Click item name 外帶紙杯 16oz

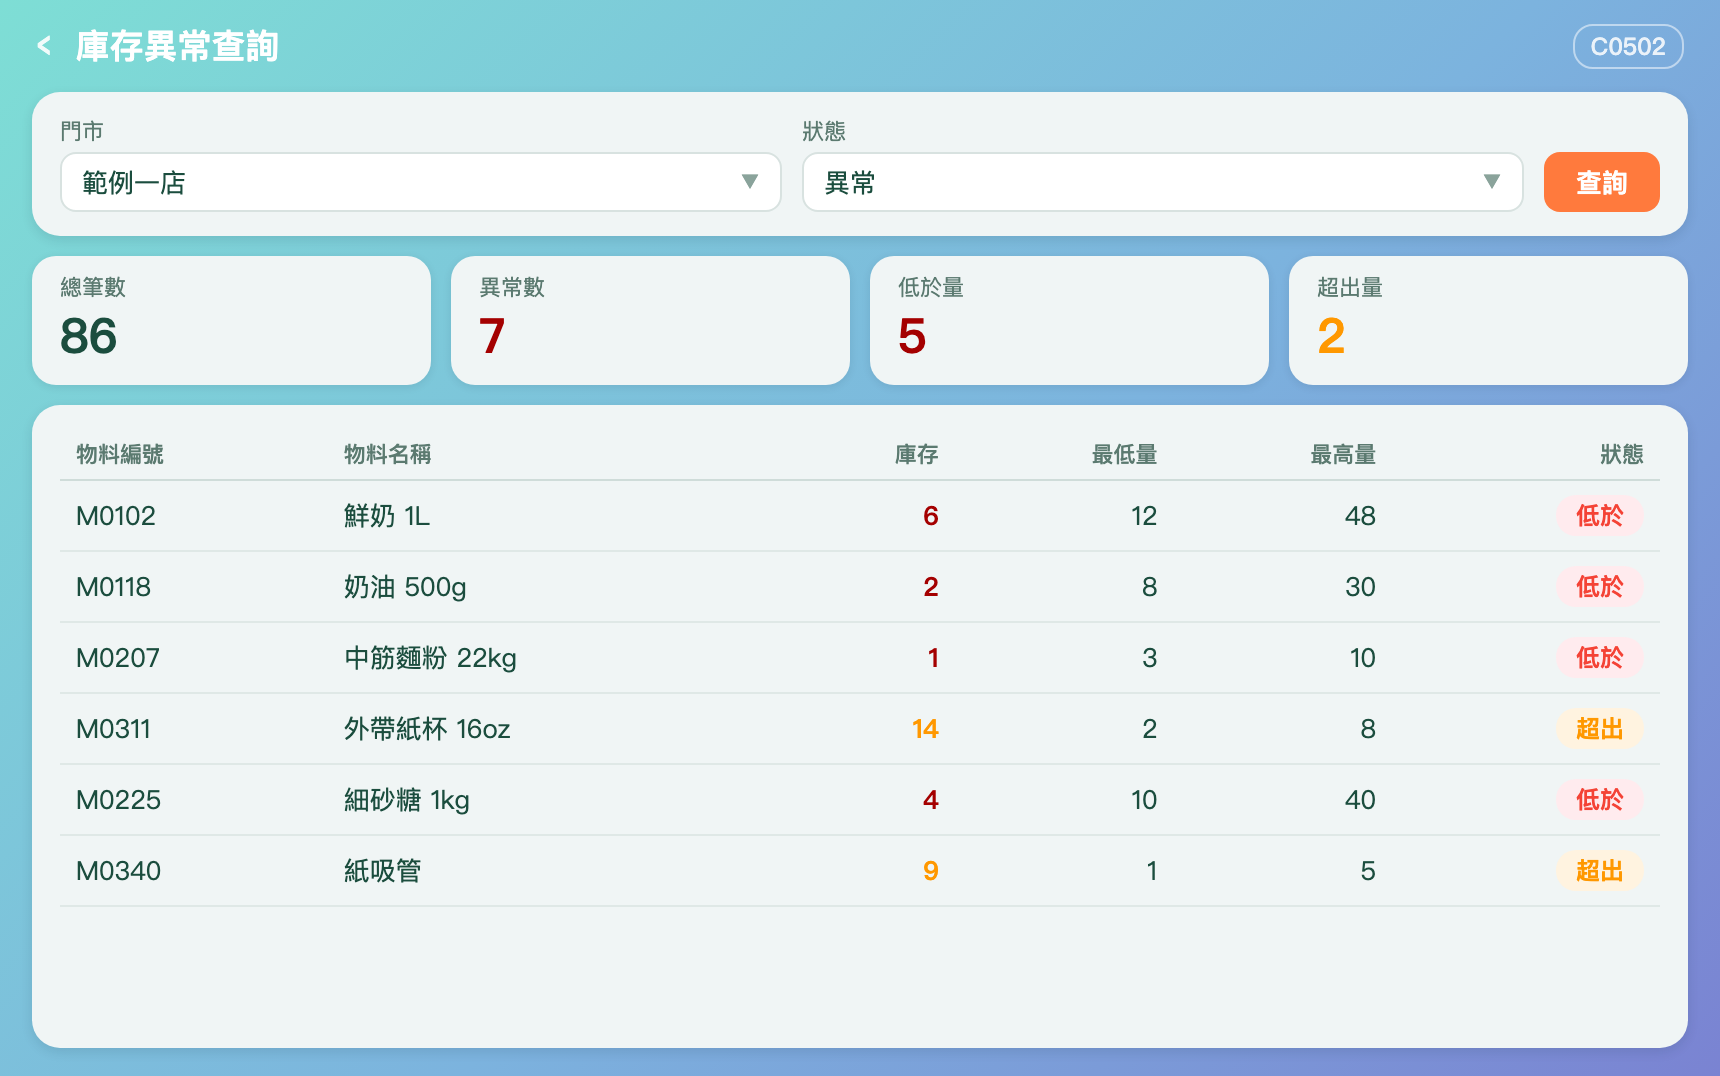coord(427,729)
